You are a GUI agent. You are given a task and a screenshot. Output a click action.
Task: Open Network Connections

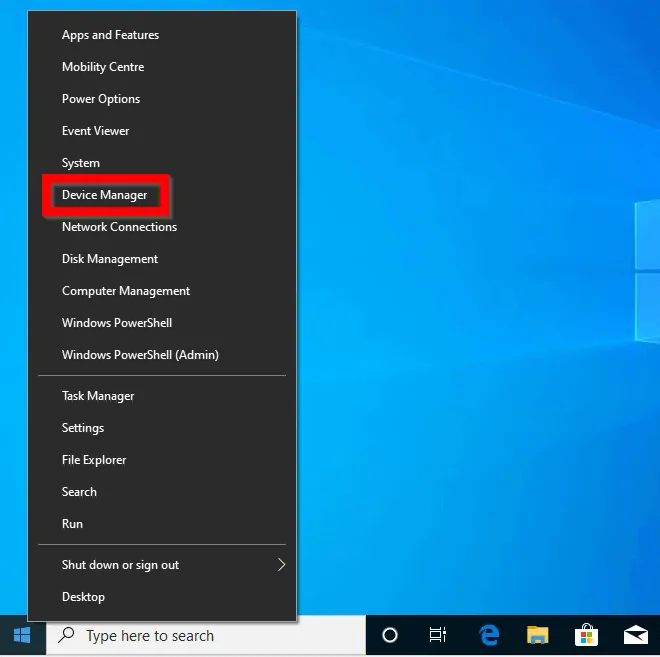[x=119, y=227]
